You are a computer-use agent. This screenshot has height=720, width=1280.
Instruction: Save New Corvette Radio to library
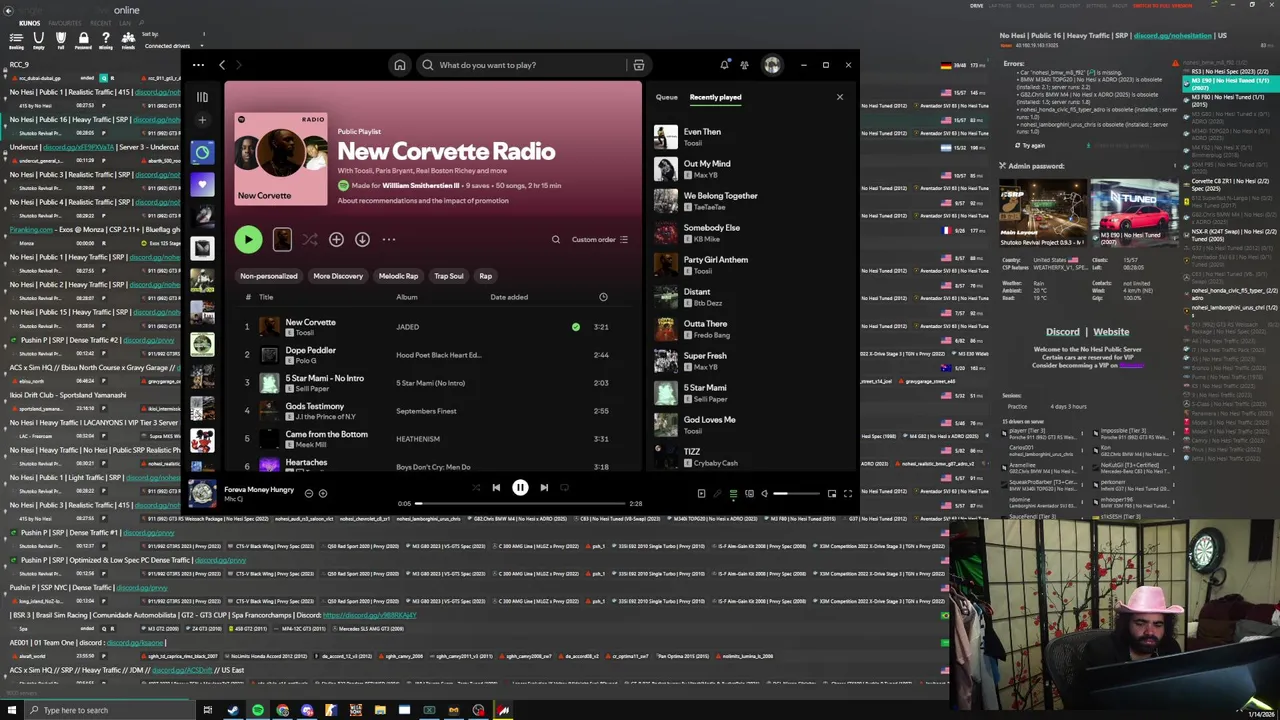click(x=336, y=239)
